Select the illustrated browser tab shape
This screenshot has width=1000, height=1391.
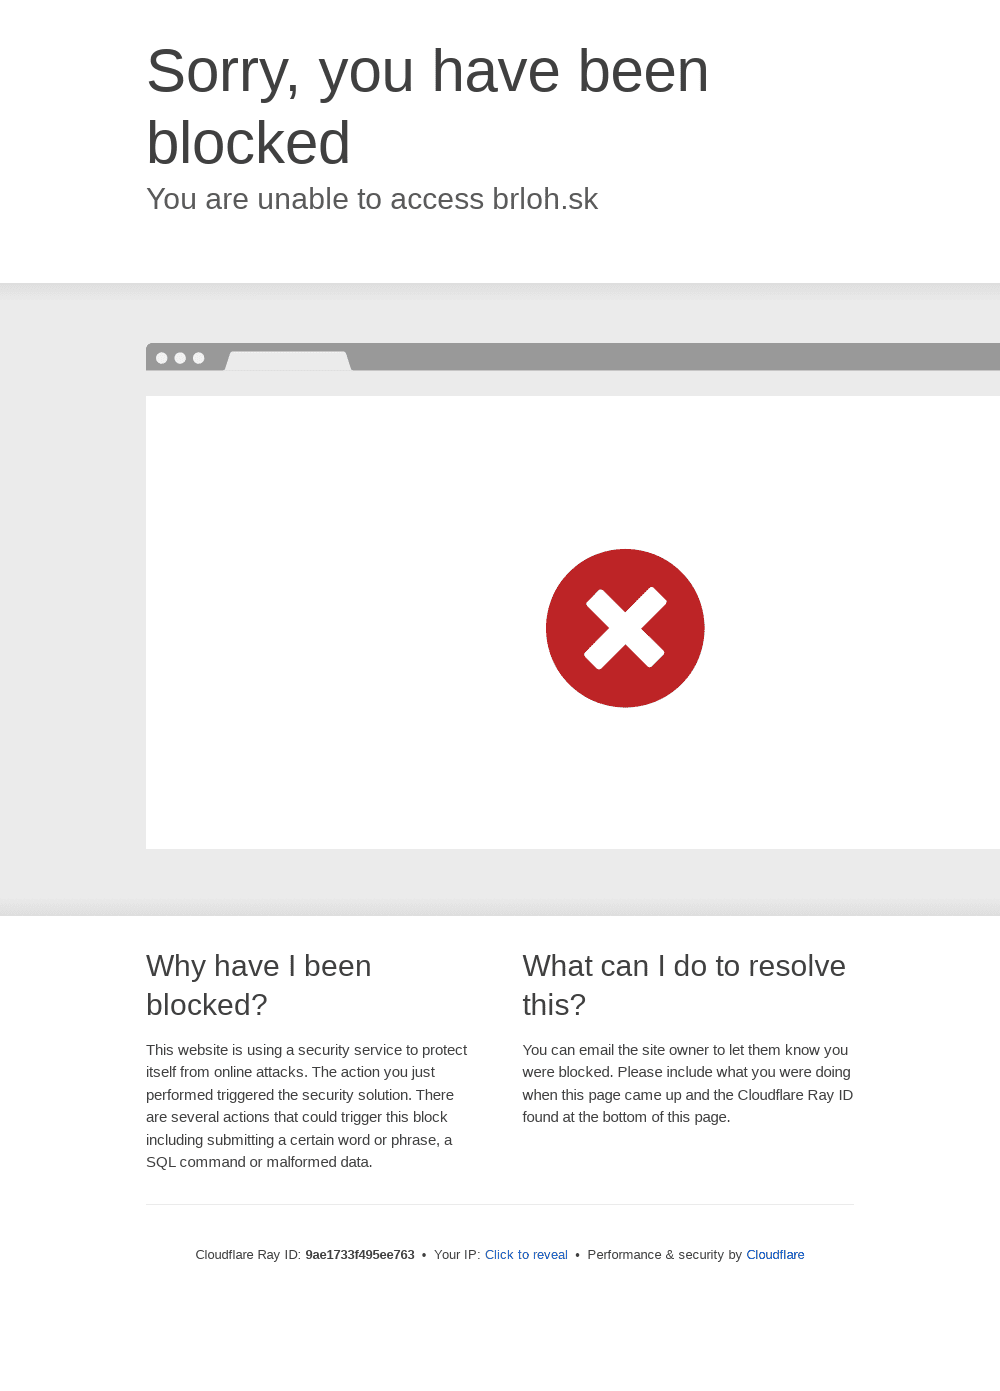(288, 361)
